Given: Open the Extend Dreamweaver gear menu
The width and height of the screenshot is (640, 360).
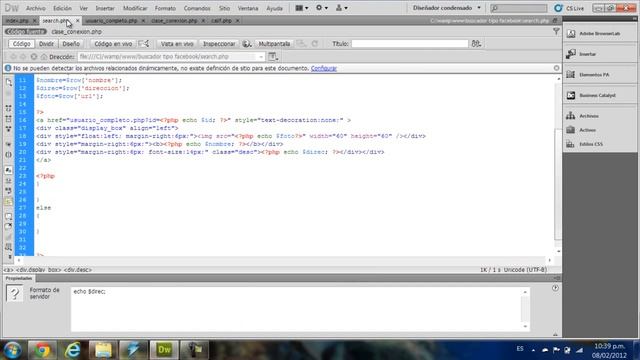Looking at the screenshot, I should point(322,8).
